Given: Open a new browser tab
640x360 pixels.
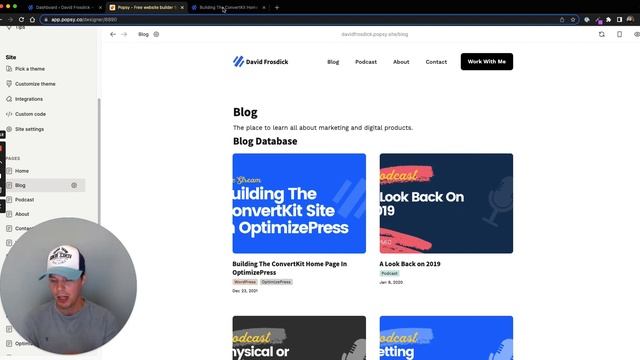Looking at the screenshot, I should click(x=277, y=7).
